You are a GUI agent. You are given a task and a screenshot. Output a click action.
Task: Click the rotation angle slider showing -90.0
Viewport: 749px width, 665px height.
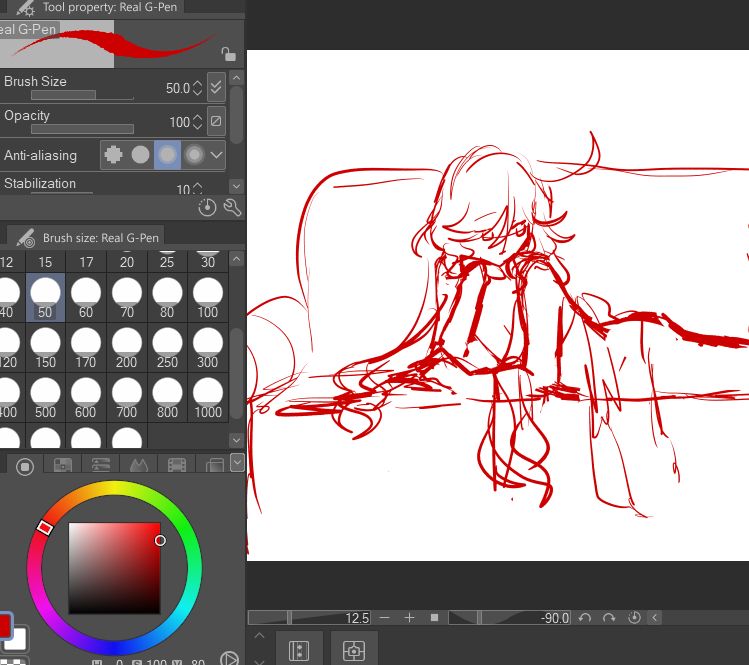(x=510, y=618)
